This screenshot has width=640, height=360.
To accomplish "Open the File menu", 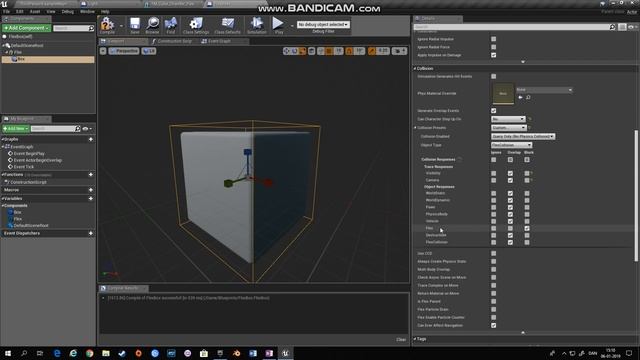I will 7,11.
